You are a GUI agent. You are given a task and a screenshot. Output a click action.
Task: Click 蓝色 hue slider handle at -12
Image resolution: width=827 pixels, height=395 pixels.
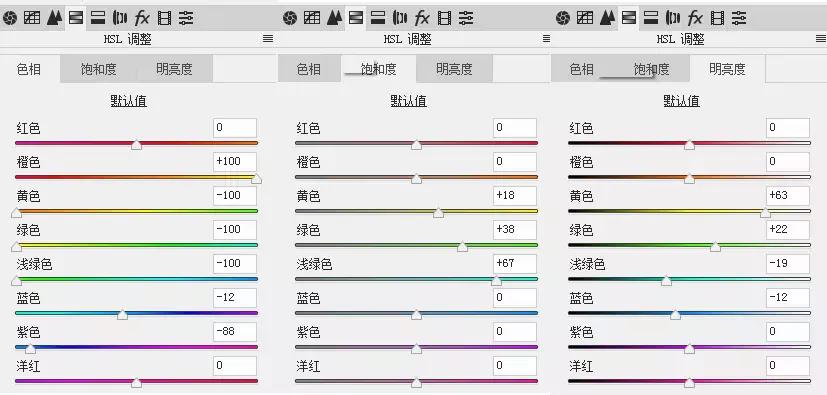click(x=122, y=315)
